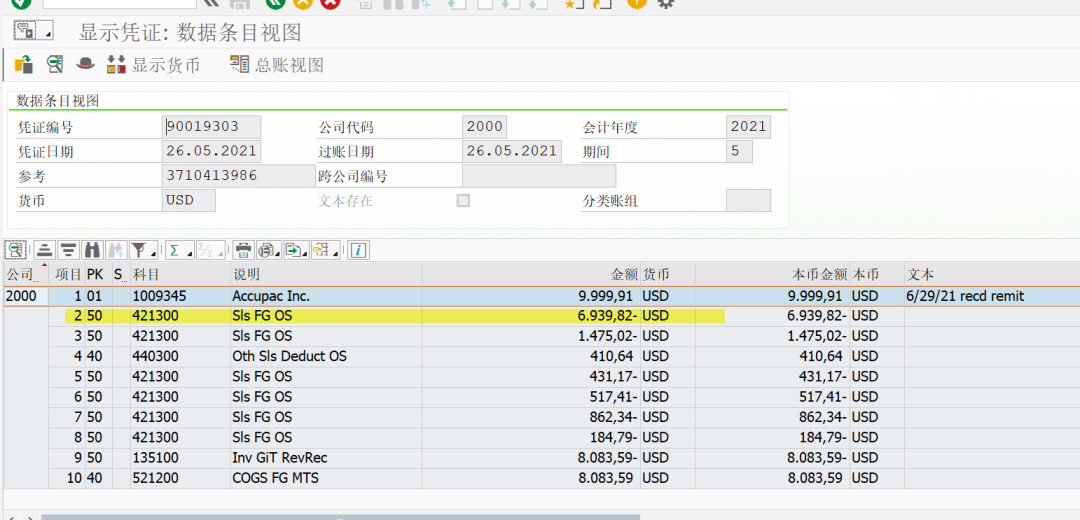Click the green Back button in top toolbar

point(277,3)
